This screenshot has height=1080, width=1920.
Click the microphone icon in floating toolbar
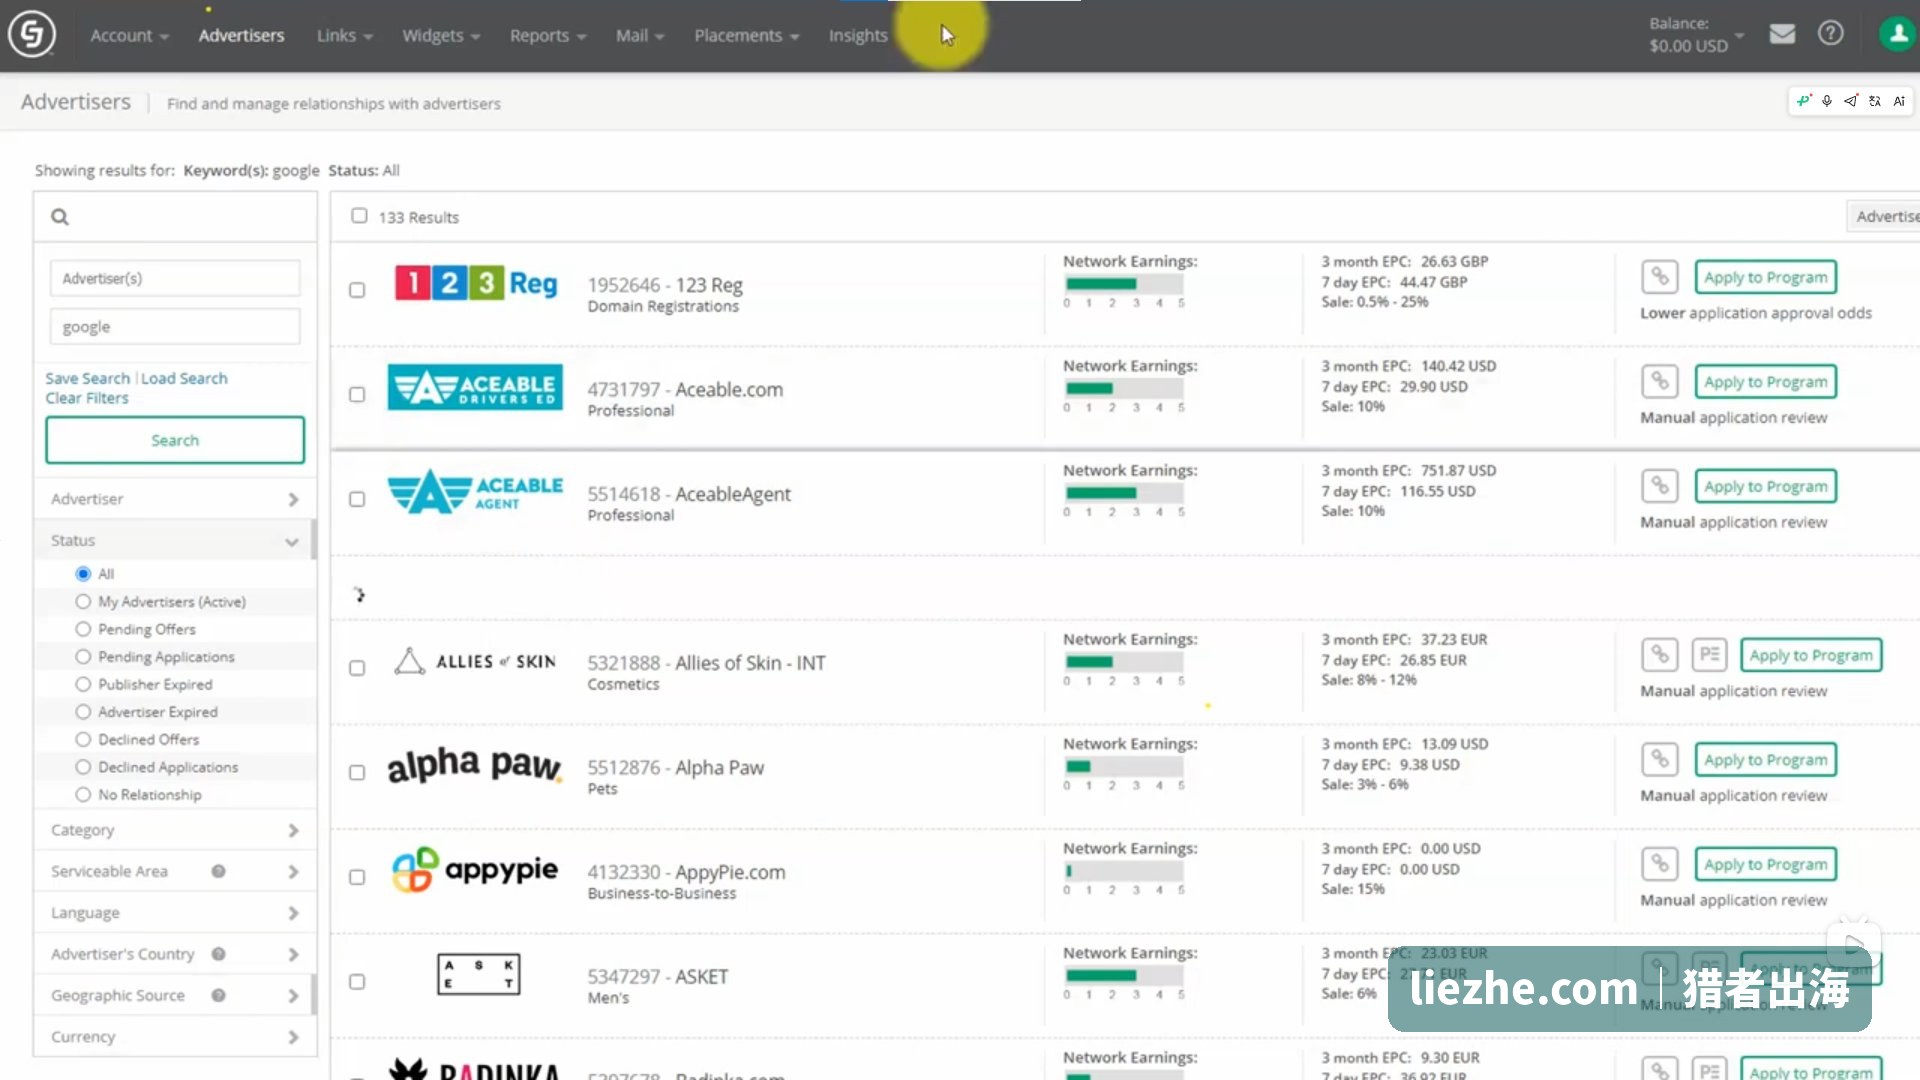coord(1827,101)
